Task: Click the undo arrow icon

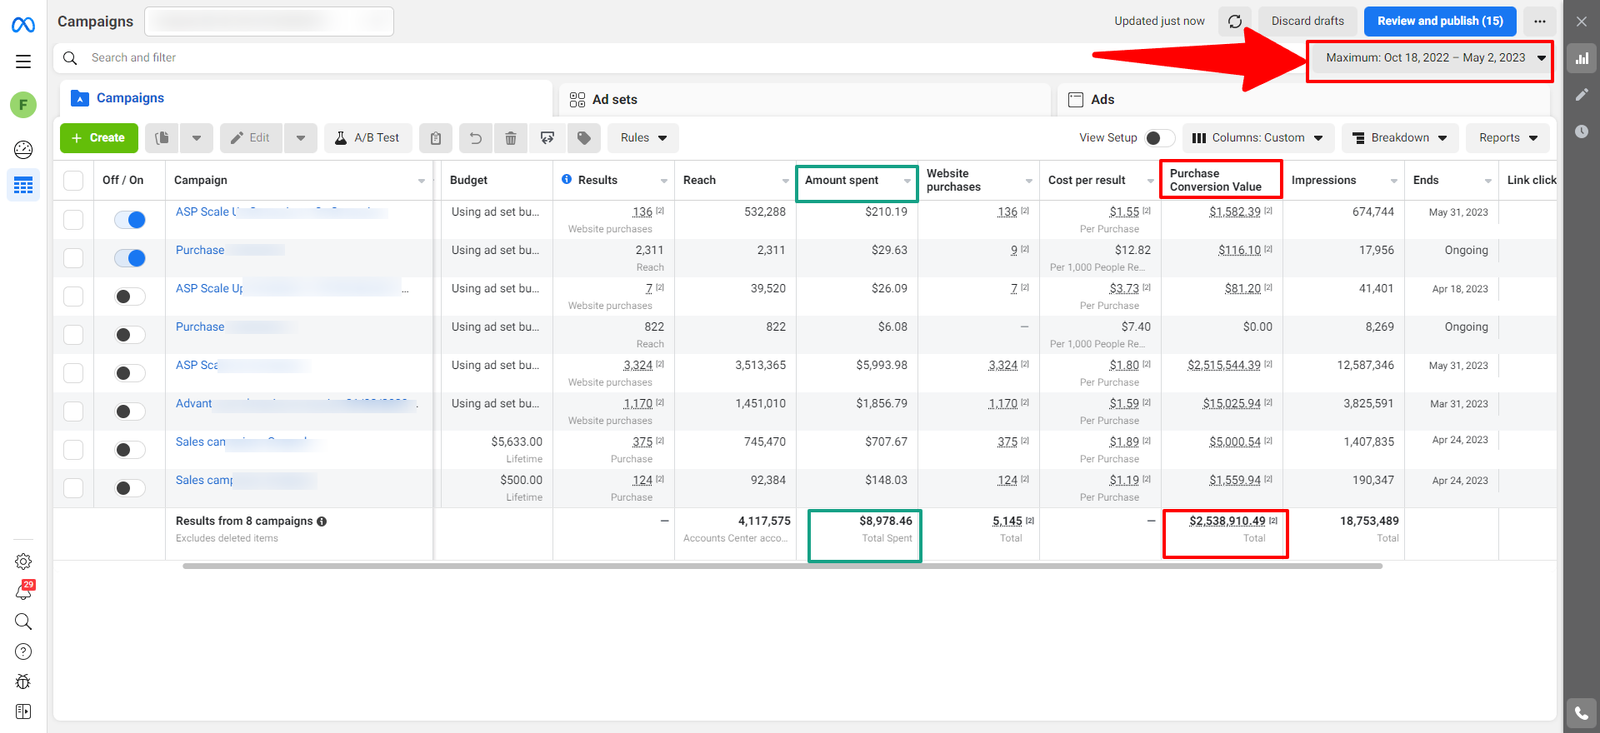Action: pos(476,138)
